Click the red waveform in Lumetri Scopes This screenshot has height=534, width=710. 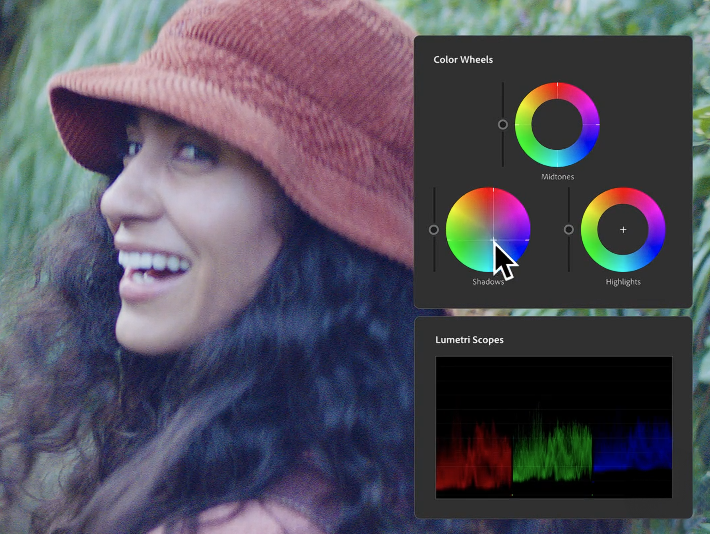[x=474, y=454]
